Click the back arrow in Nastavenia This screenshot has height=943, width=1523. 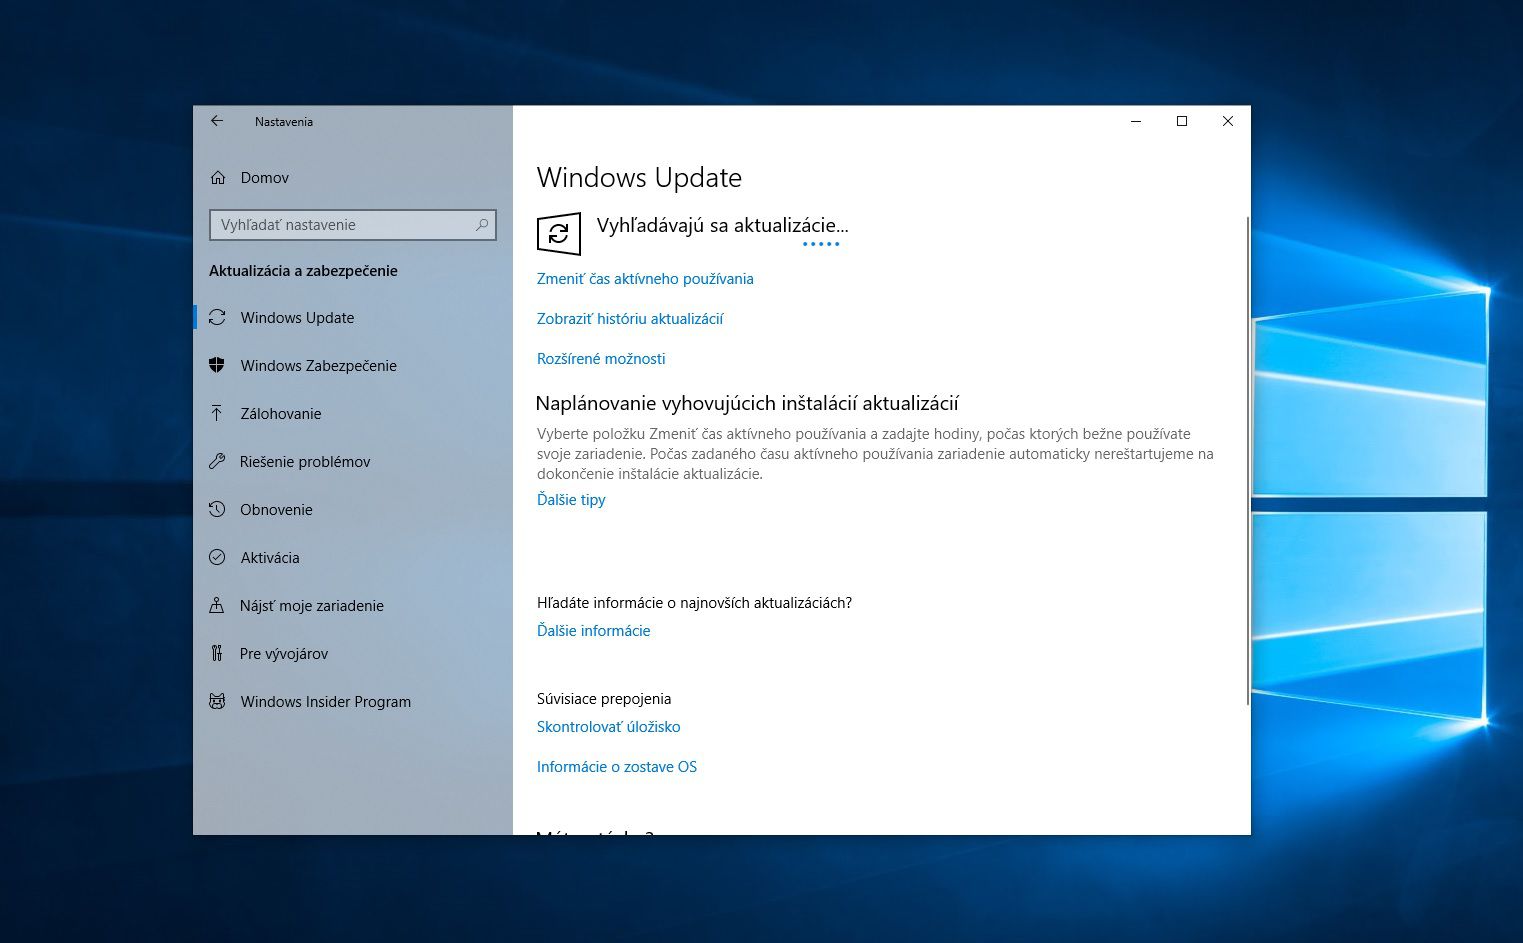217,121
